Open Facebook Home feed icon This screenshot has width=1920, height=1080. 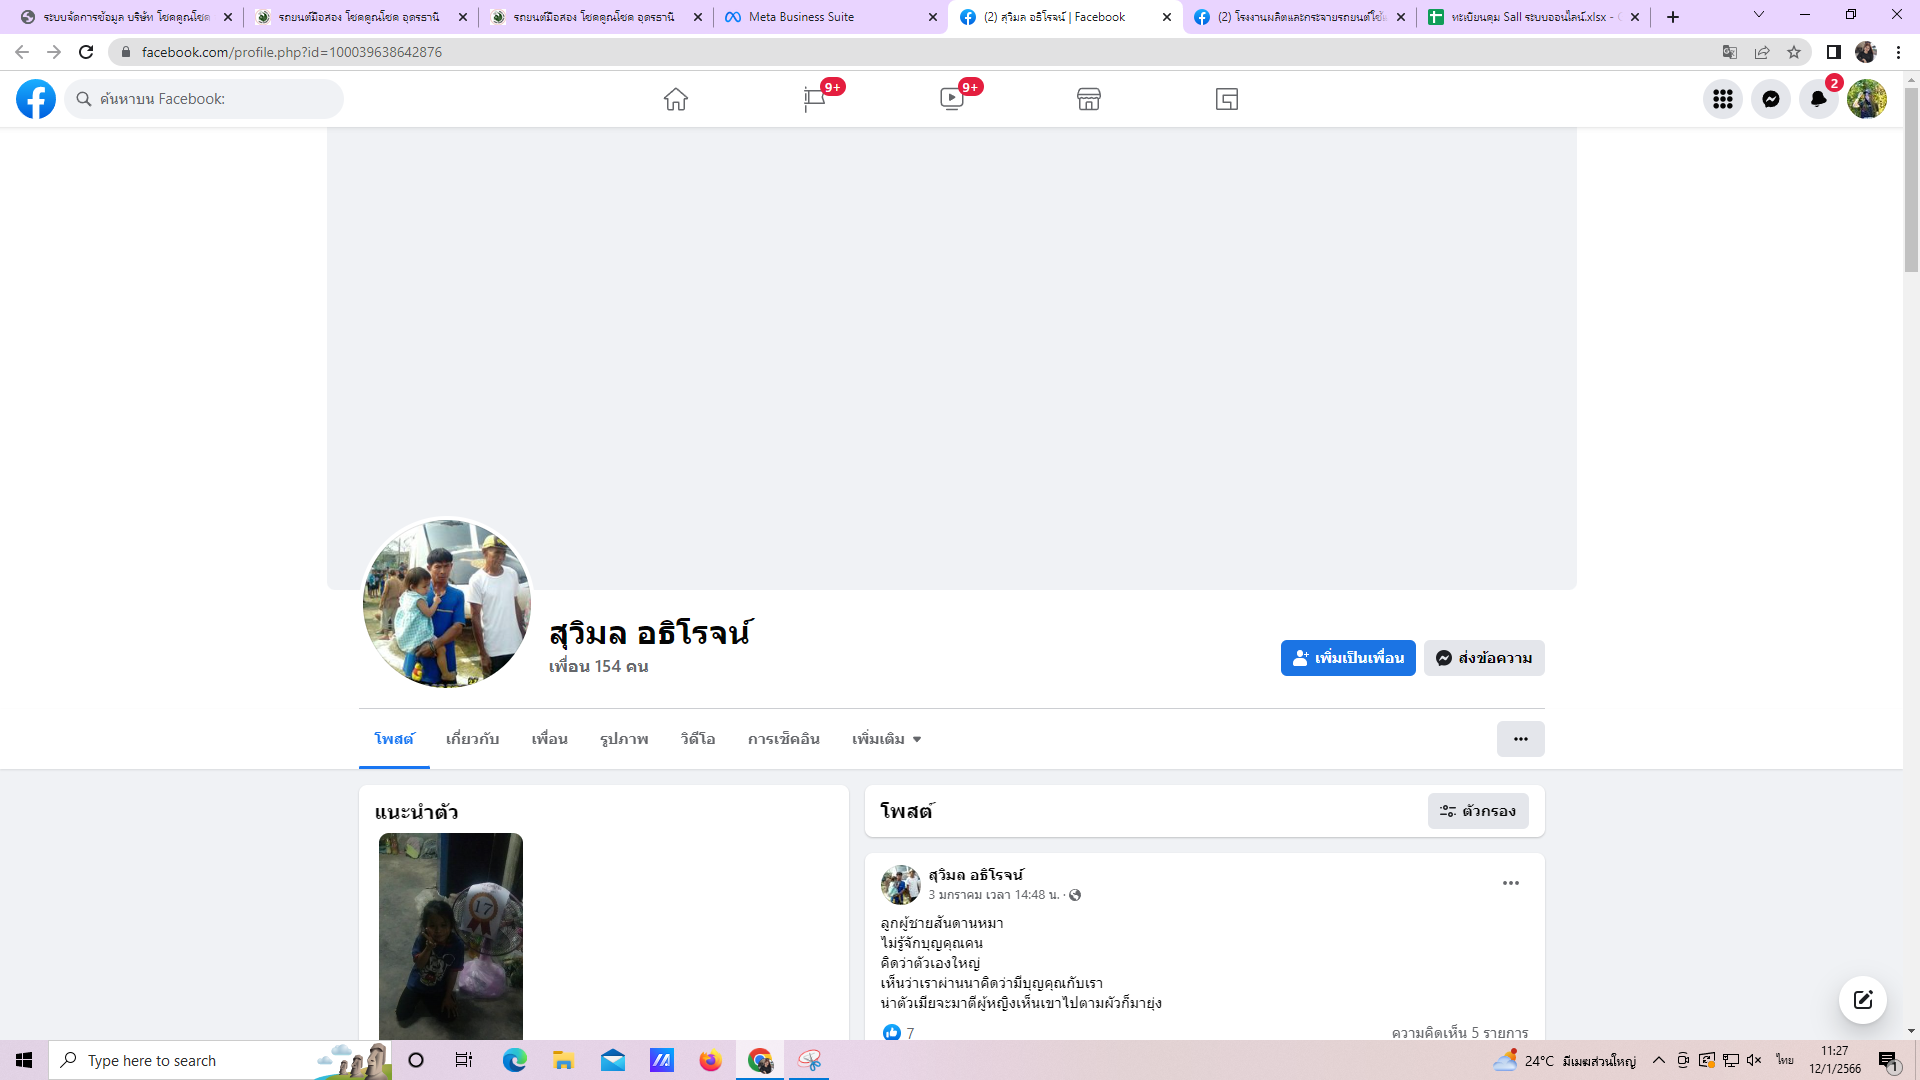click(676, 99)
